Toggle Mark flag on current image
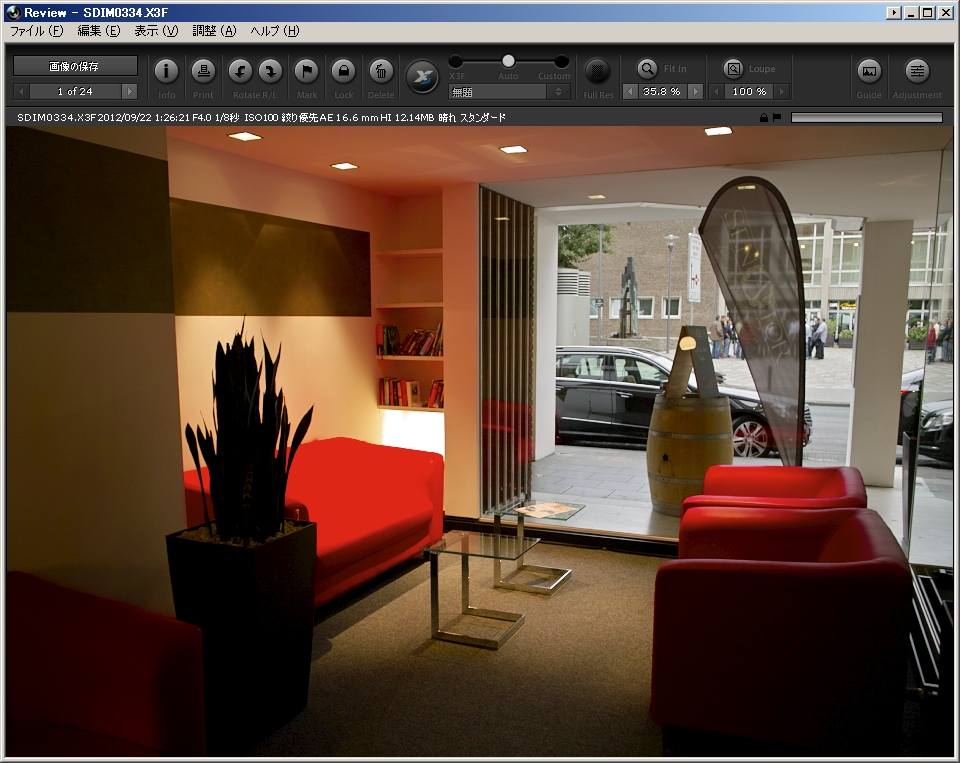Screen dimensions: 960x763 click(306, 72)
